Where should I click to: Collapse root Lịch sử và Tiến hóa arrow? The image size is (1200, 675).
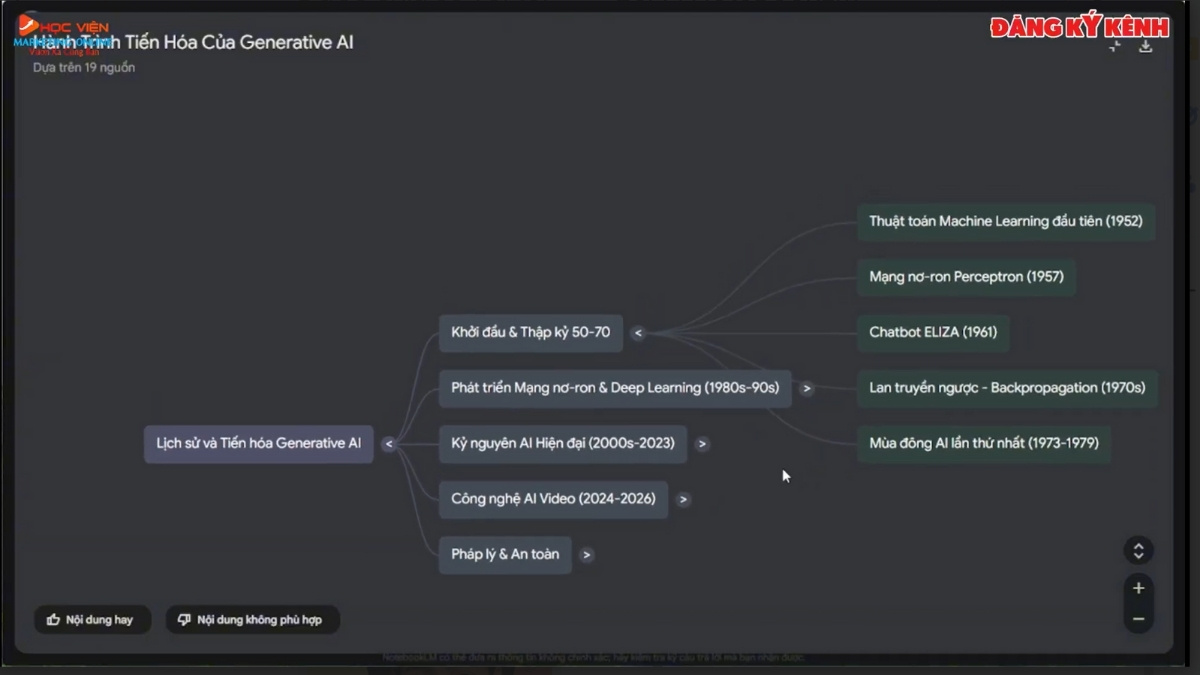pos(389,444)
